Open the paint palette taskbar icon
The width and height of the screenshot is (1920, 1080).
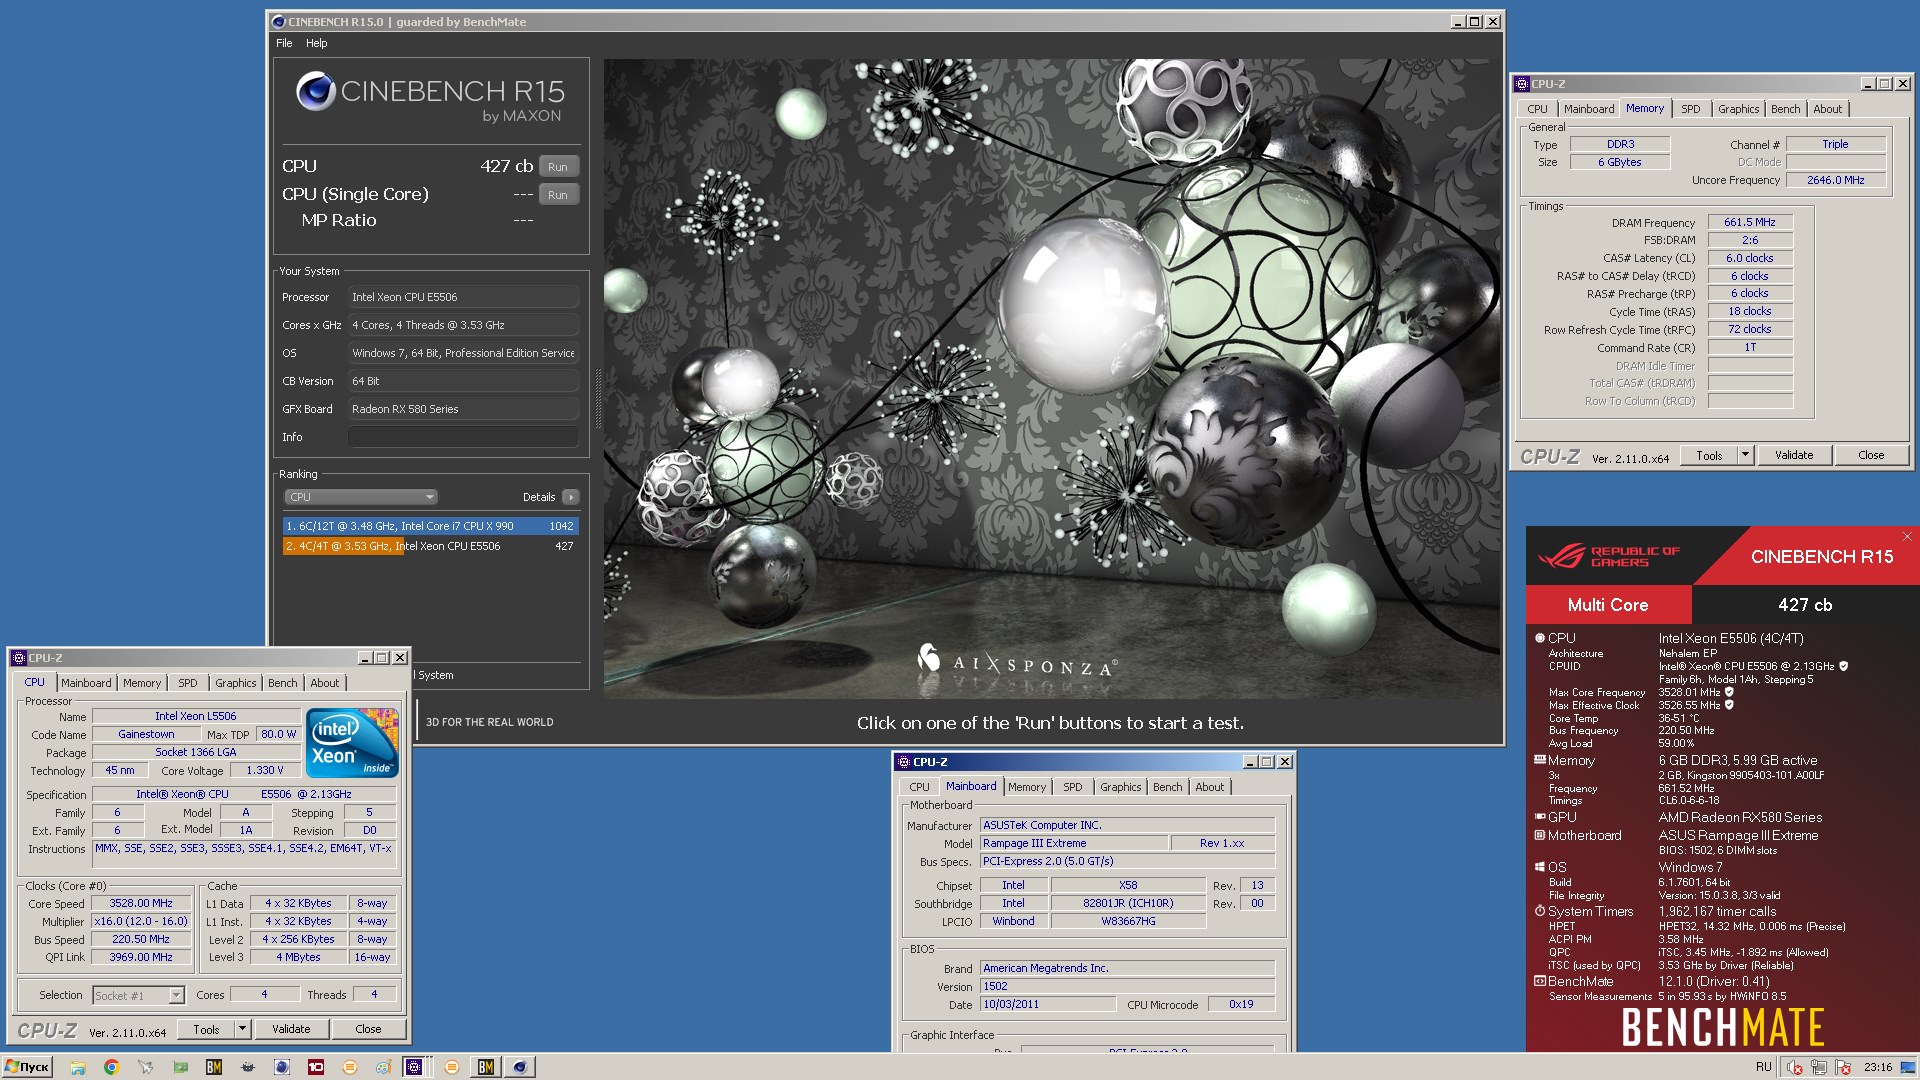click(383, 1067)
